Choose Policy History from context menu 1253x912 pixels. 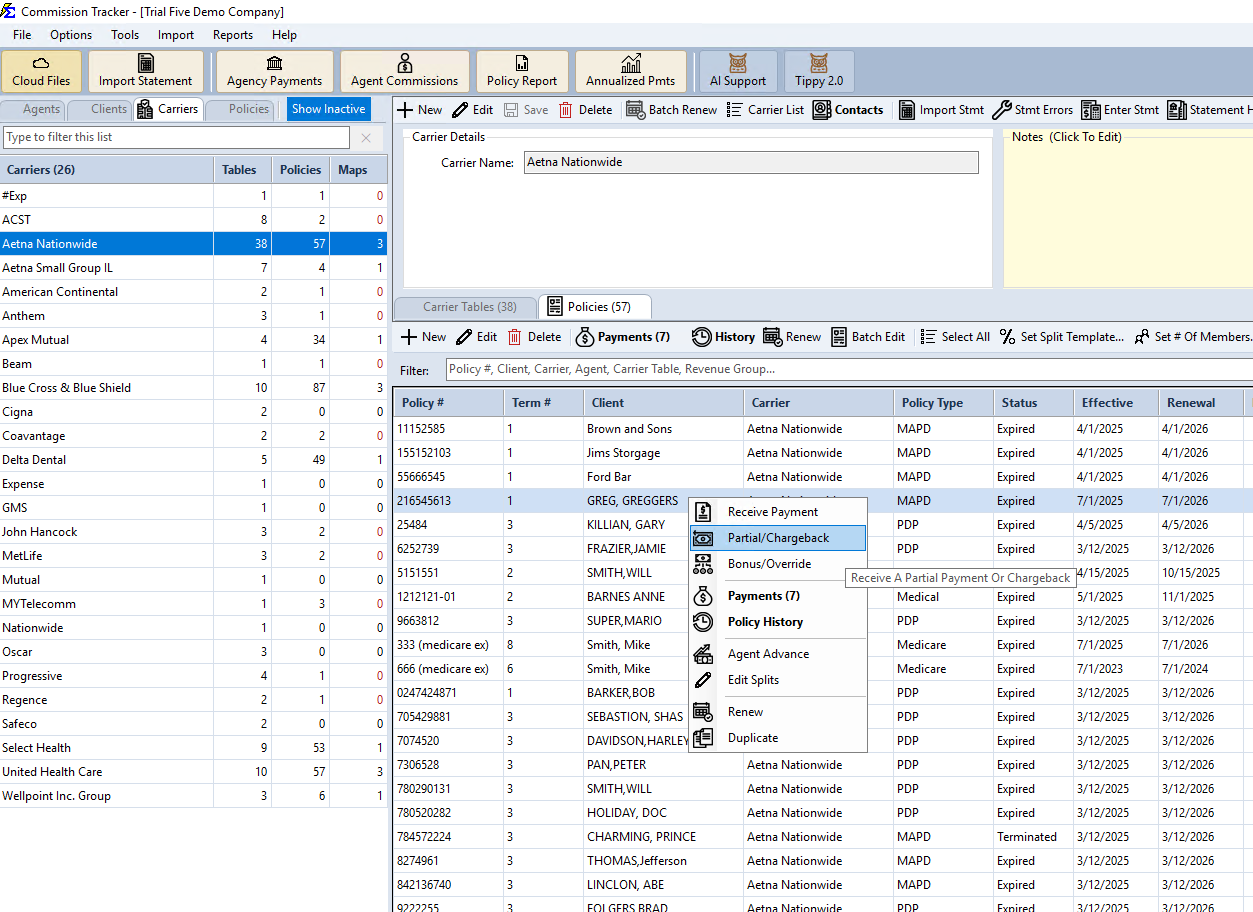point(777,622)
